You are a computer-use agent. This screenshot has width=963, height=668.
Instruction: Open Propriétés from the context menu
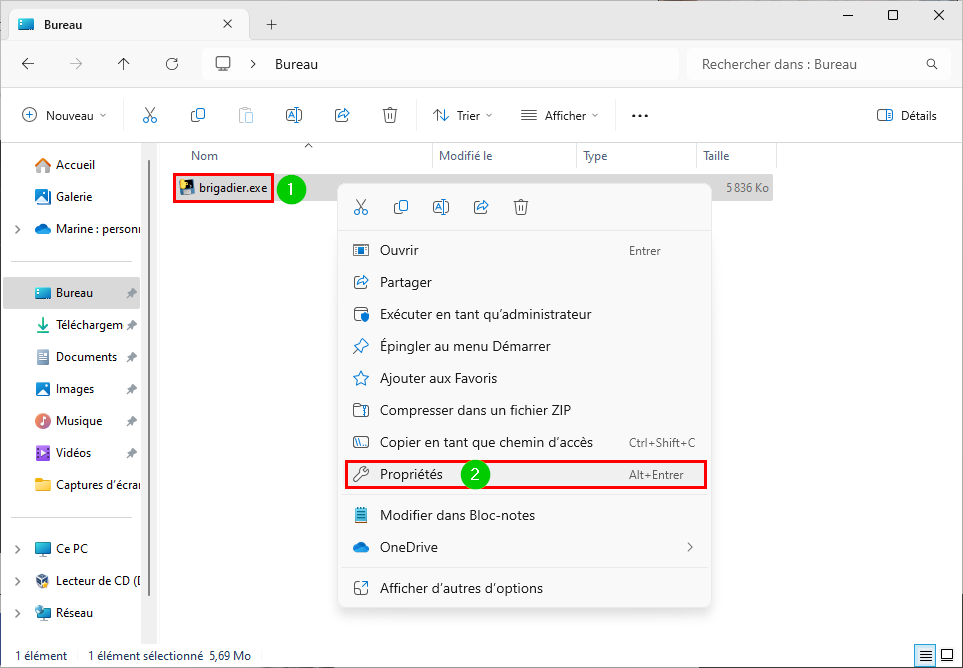pos(524,475)
